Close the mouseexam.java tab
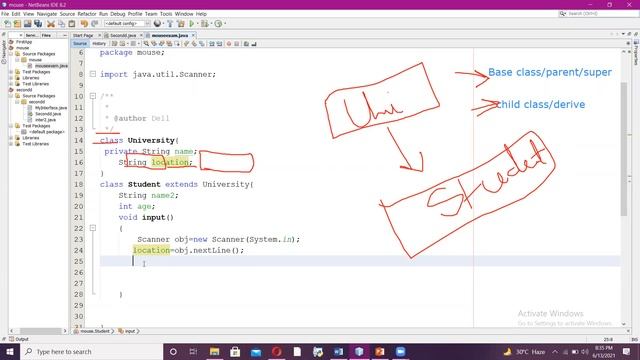The width and height of the screenshot is (640, 360). (x=193, y=36)
